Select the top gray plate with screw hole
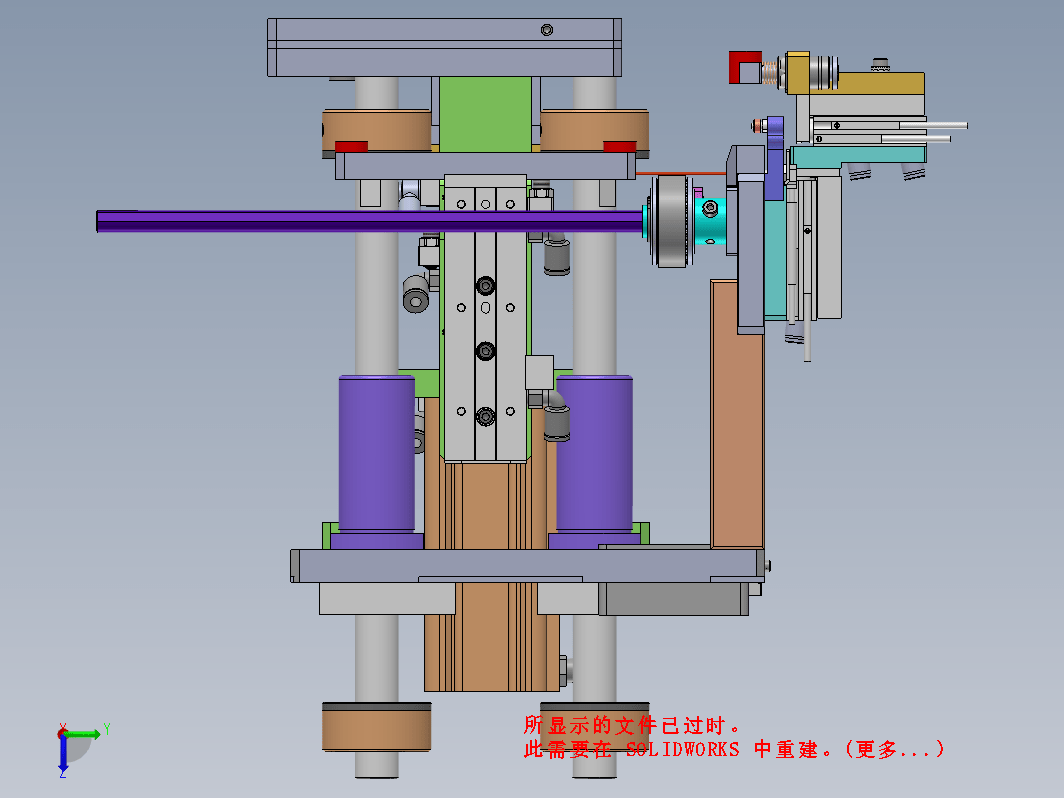This screenshot has height=798, width=1064. pos(444,48)
